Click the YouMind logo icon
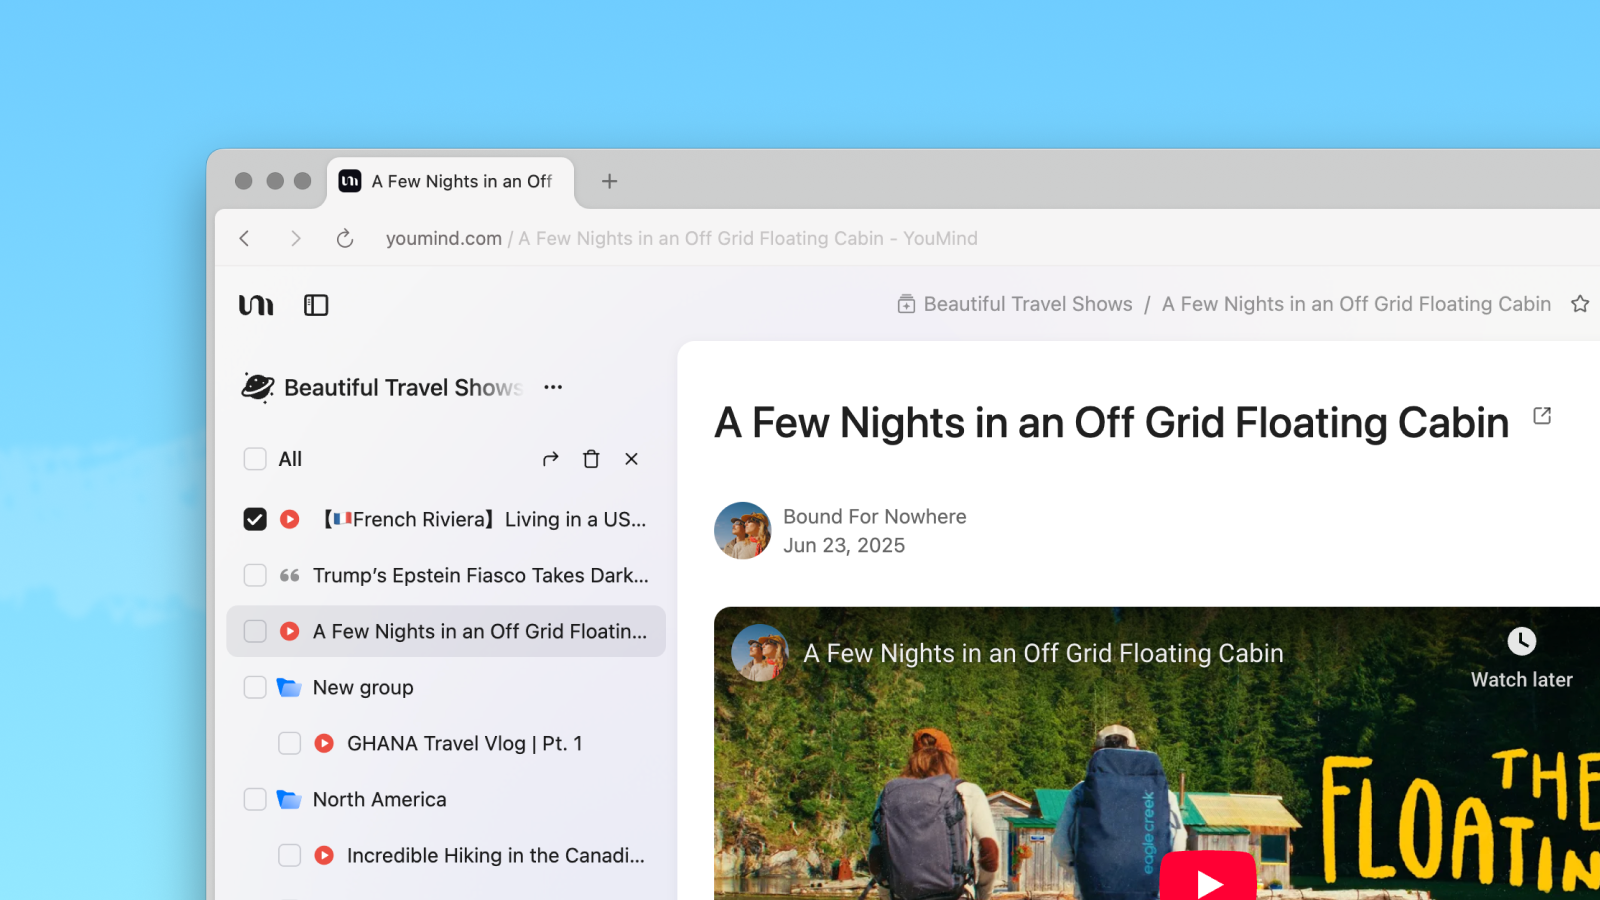Viewport: 1600px width, 900px height. pos(256,305)
